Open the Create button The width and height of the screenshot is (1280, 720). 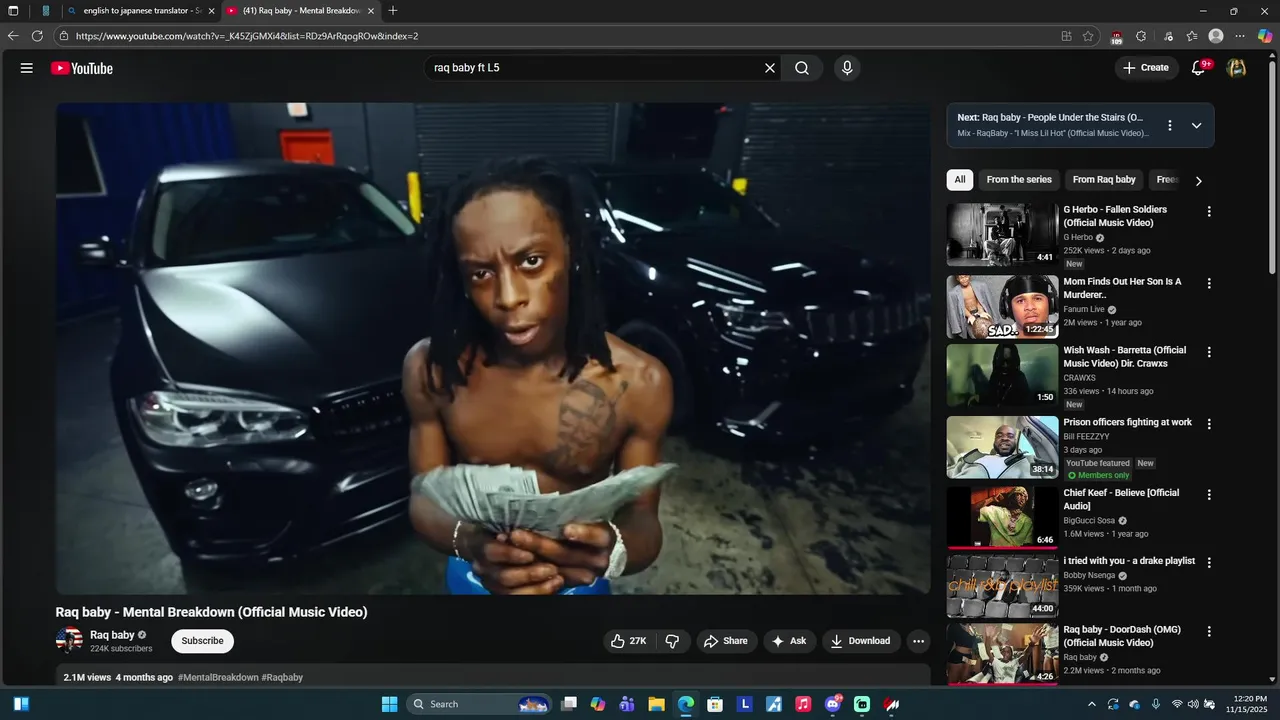(1146, 68)
